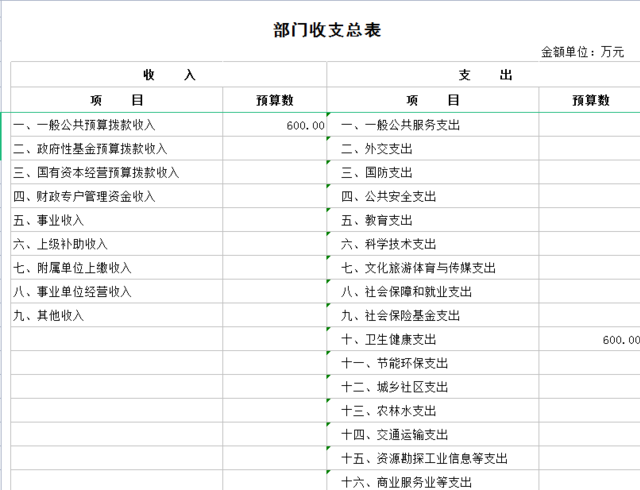This screenshot has height=490, width=640.
Task: Click the 项目 header under 支出
Action: click(432, 100)
